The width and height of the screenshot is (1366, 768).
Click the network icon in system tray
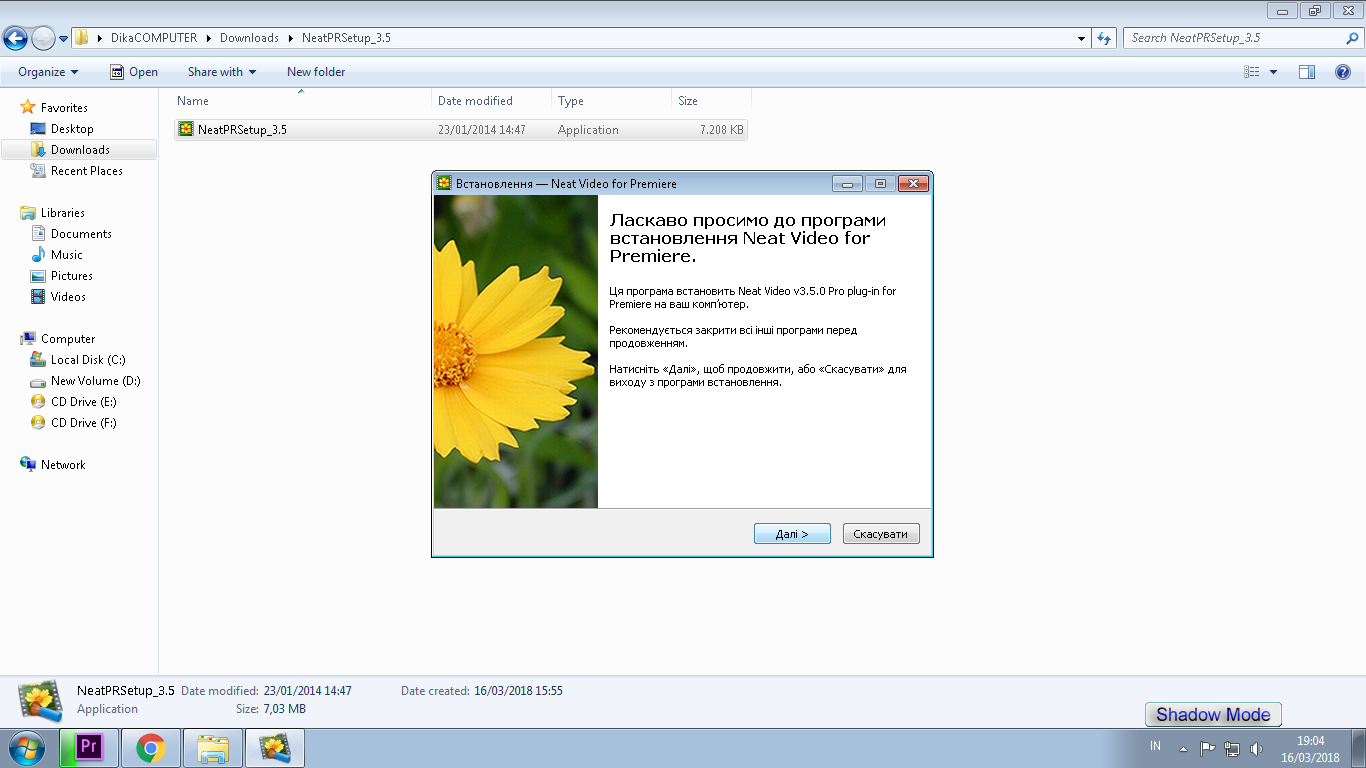(x=1232, y=748)
